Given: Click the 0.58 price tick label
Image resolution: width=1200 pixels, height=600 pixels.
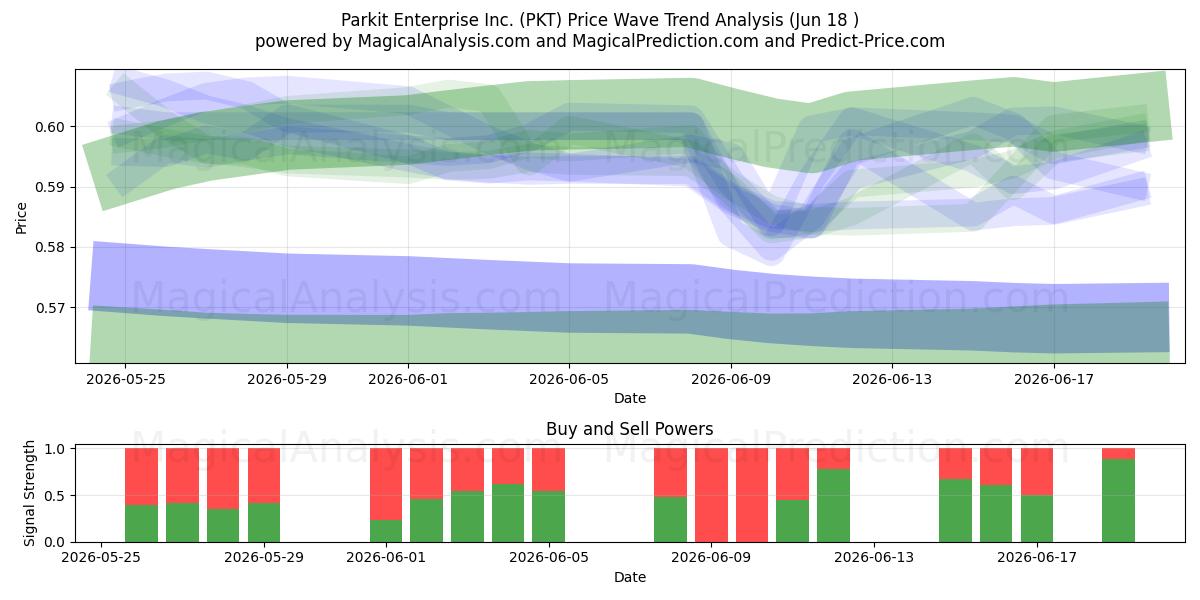Looking at the screenshot, I should pos(51,247).
